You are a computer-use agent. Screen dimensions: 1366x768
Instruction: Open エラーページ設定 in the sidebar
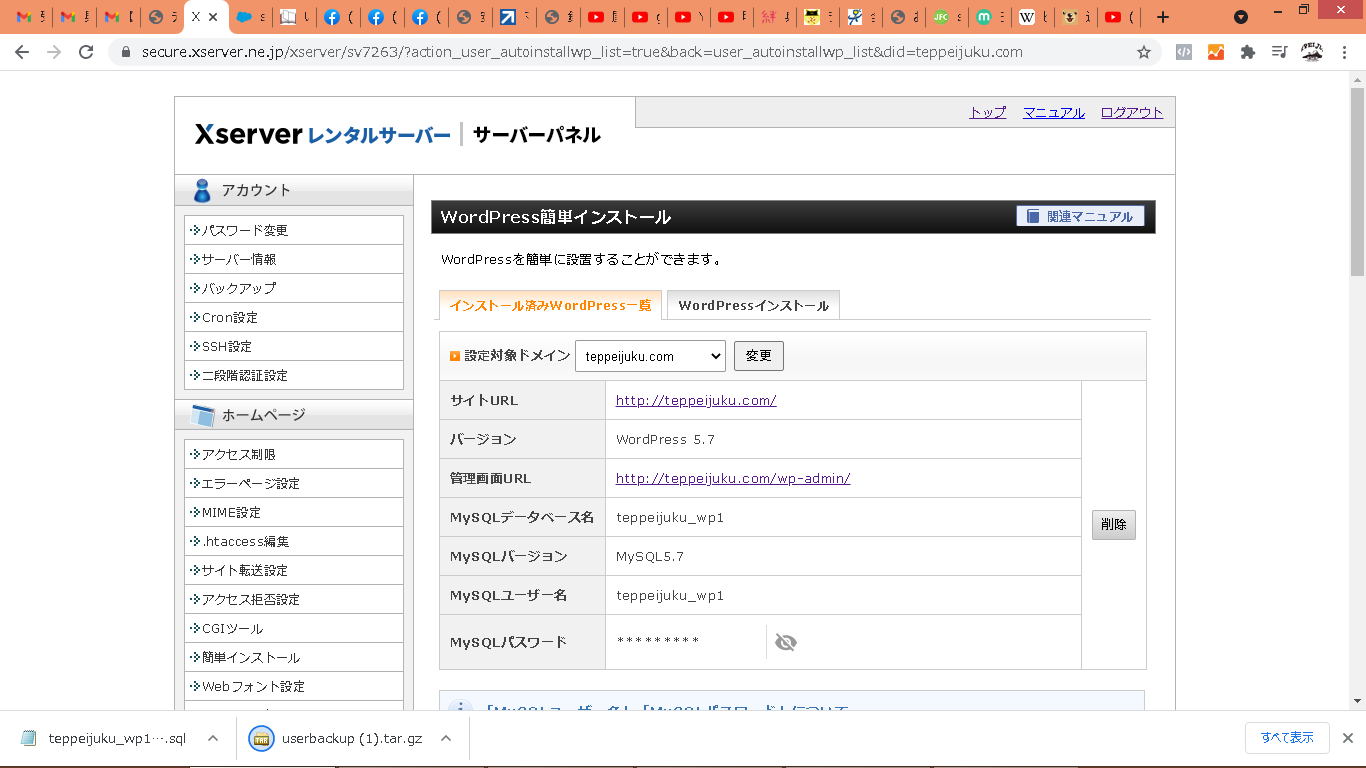(x=294, y=483)
